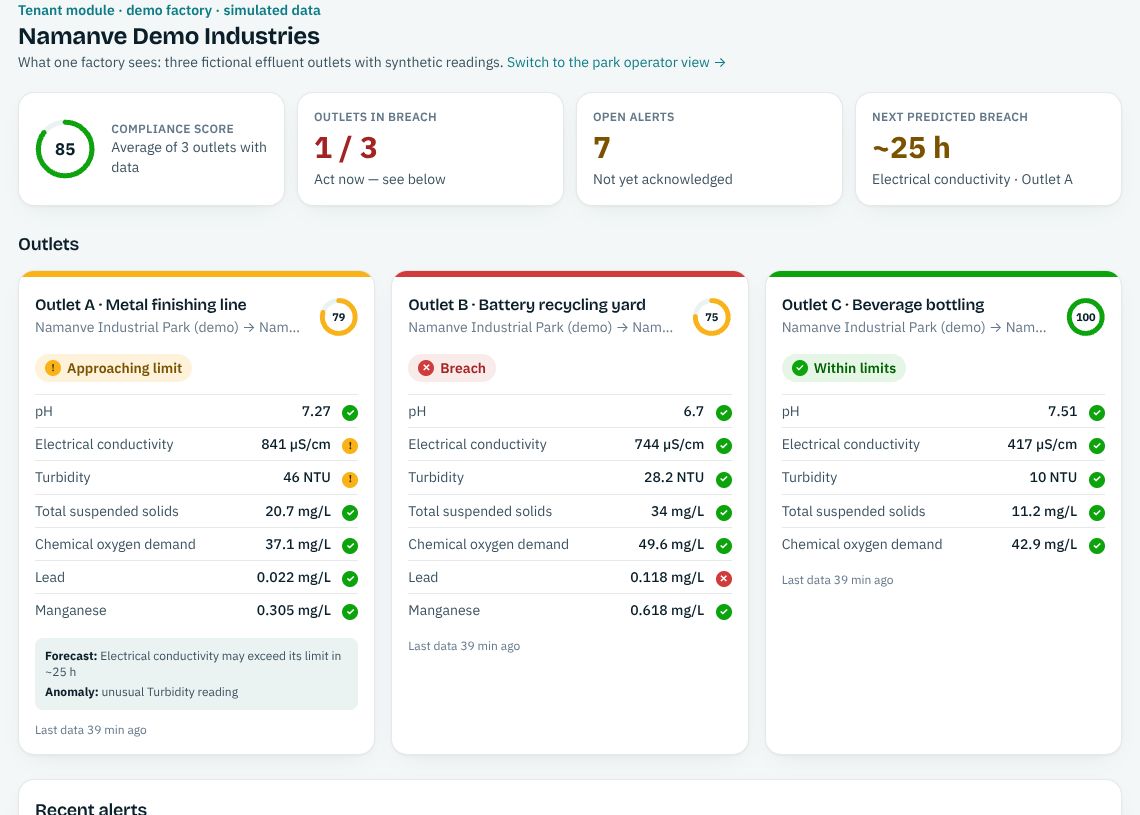1140x815 pixels.
Task: Click Outlet B chemical oxygen demand check
Action: click(723, 545)
